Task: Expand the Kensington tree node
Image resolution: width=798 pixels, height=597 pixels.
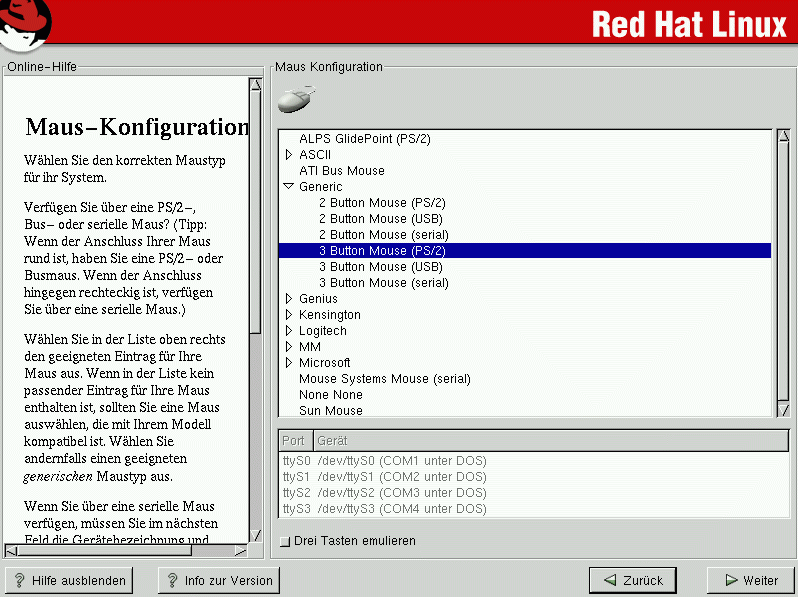Action: click(x=289, y=315)
